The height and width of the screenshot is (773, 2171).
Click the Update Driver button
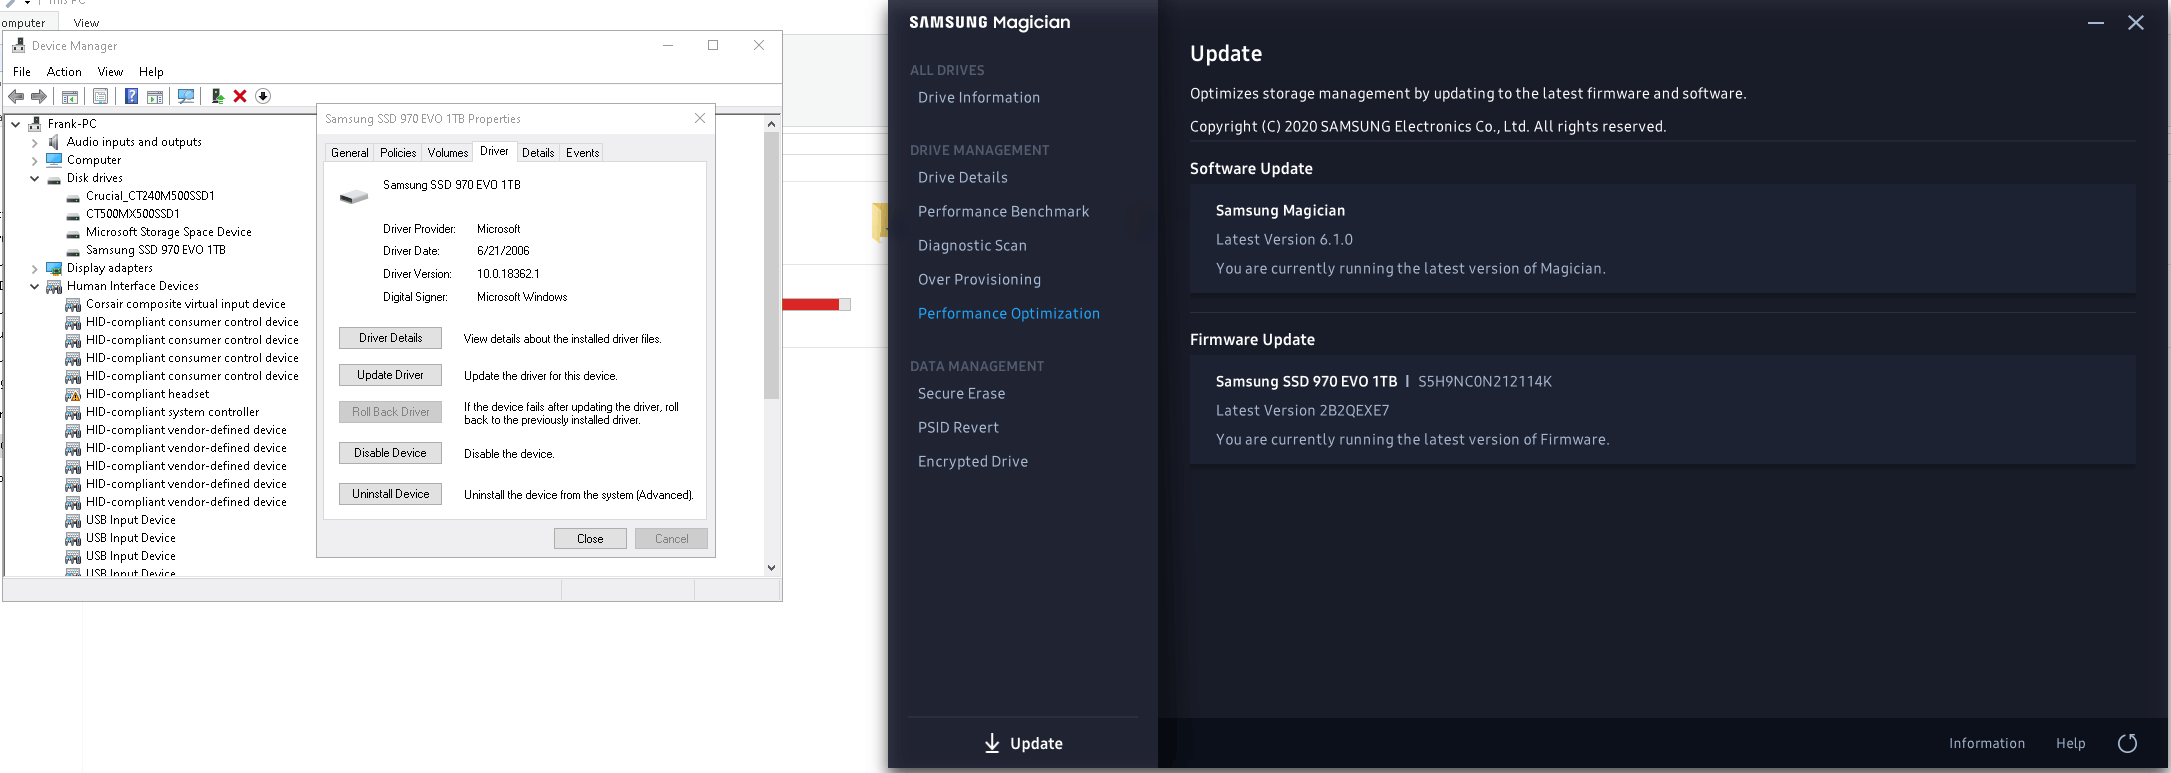[390, 375]
